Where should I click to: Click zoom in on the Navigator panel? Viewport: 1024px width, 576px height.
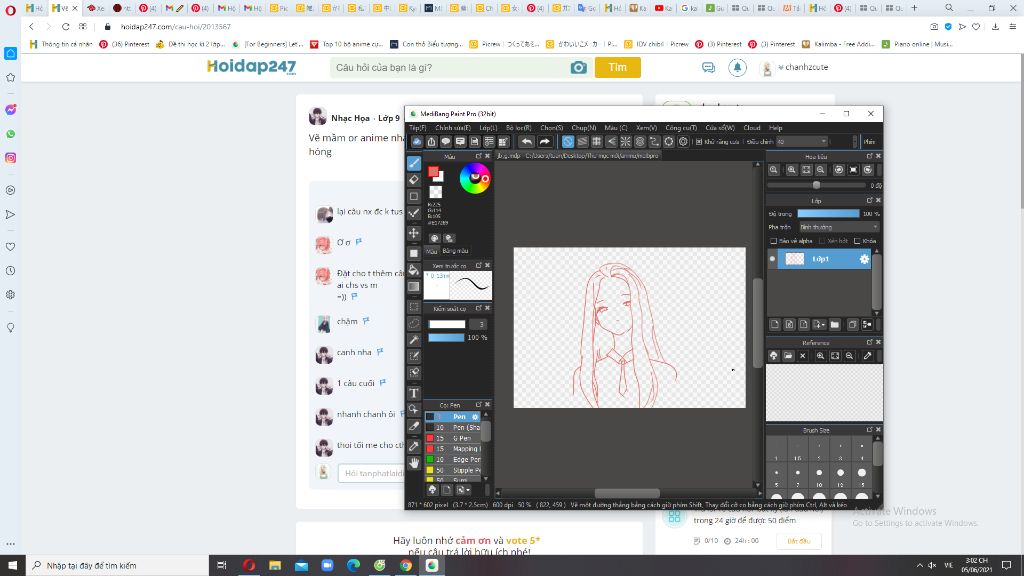pyautogui.click(x=792, y=170)
